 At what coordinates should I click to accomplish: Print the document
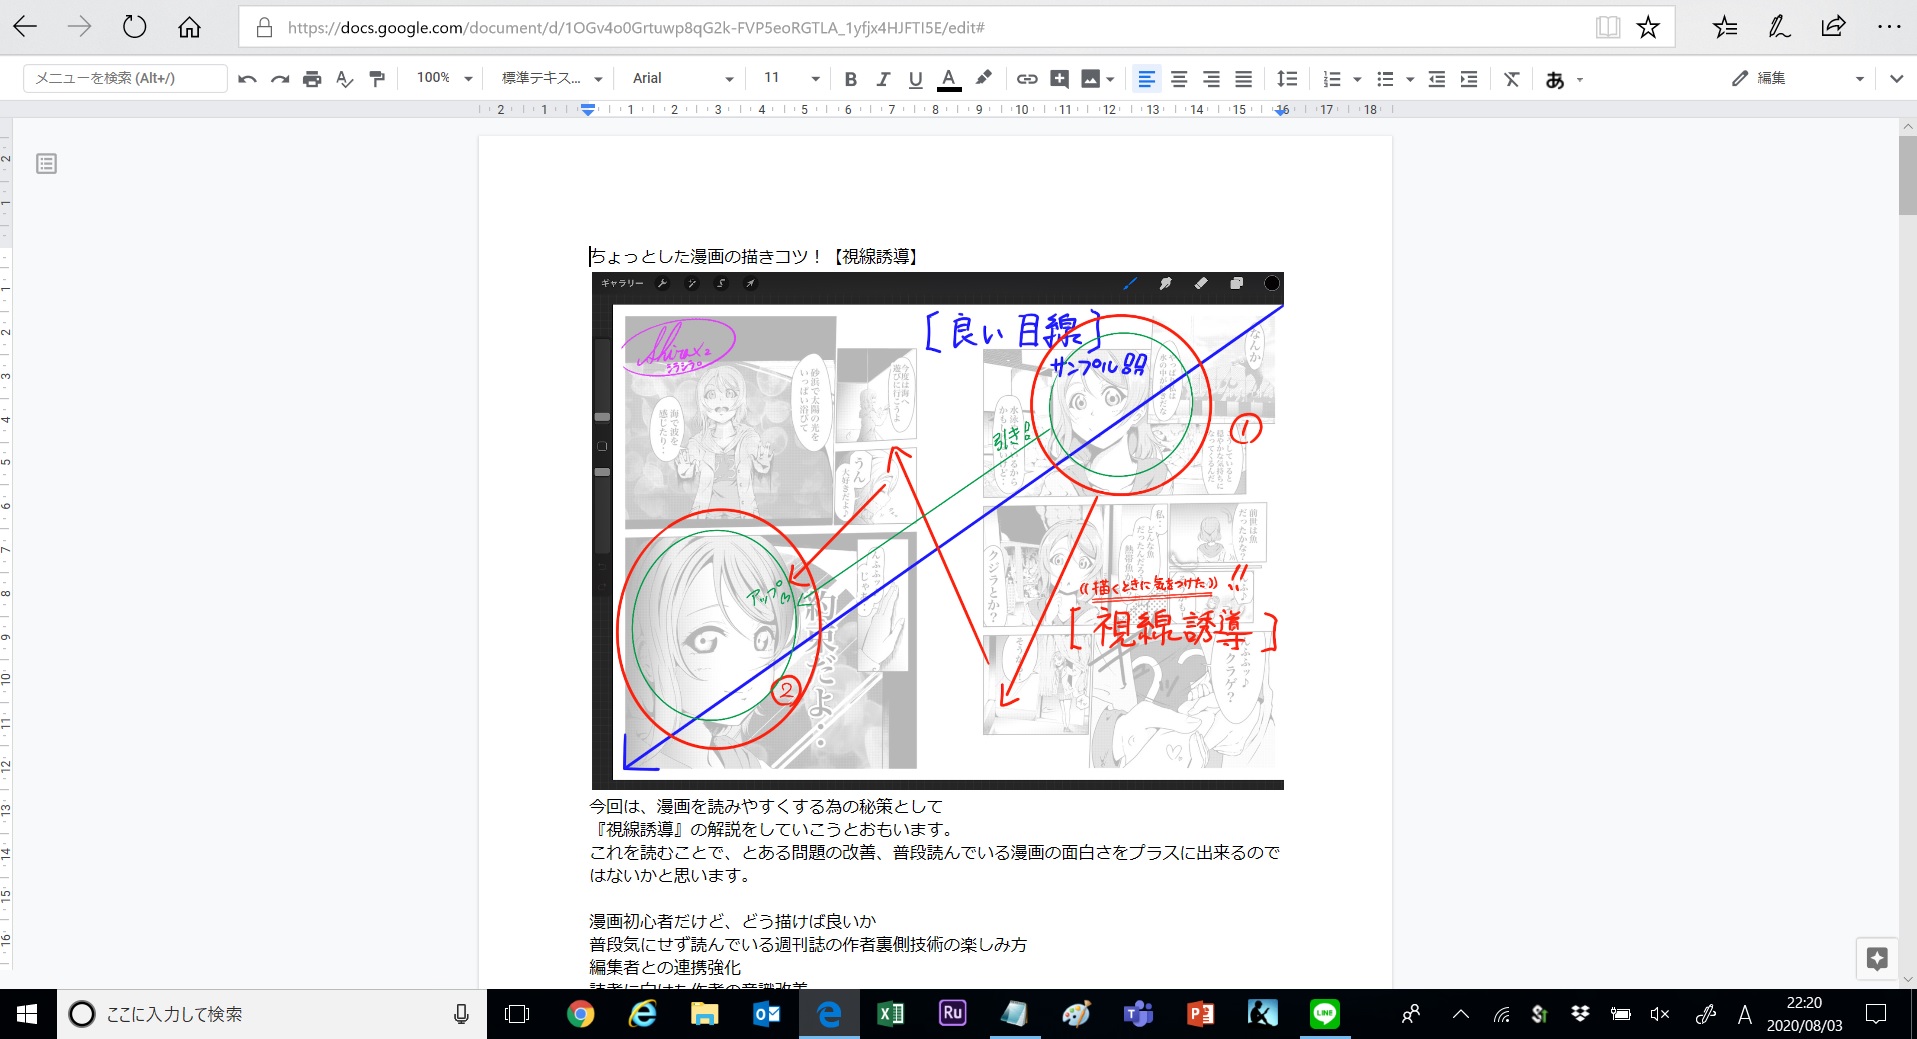pos(312,79)
